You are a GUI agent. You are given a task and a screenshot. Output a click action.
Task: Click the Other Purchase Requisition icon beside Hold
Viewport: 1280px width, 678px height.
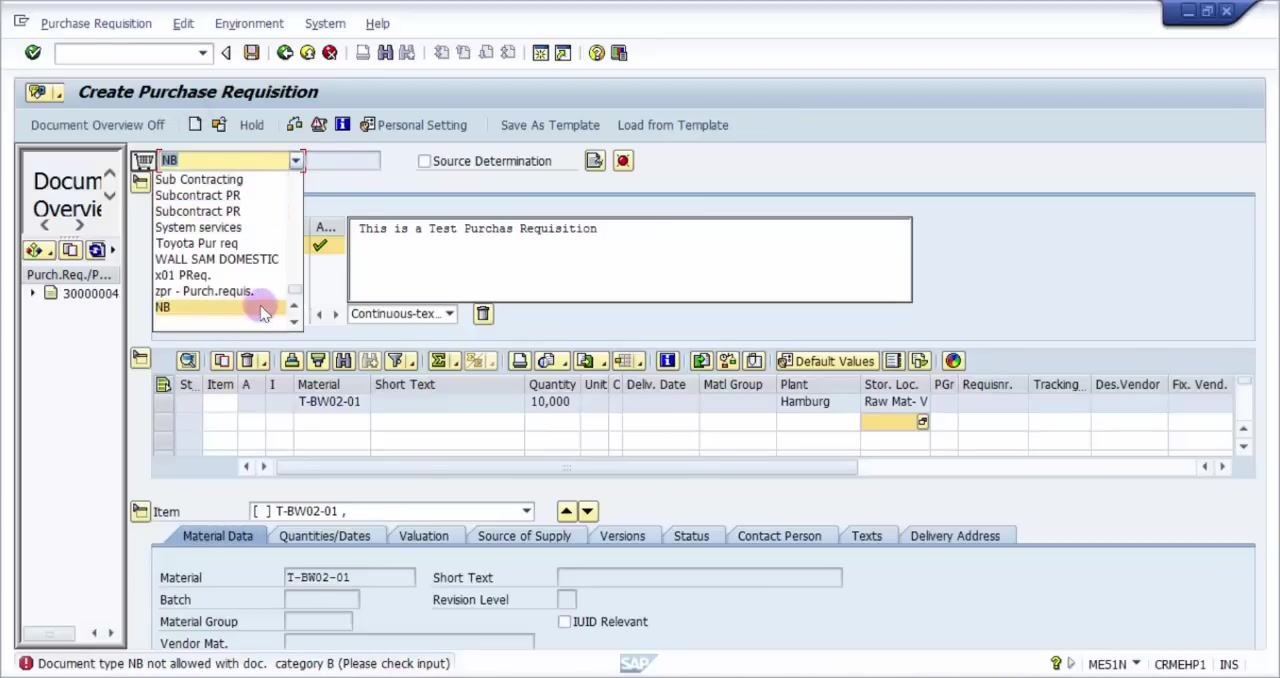219,125
